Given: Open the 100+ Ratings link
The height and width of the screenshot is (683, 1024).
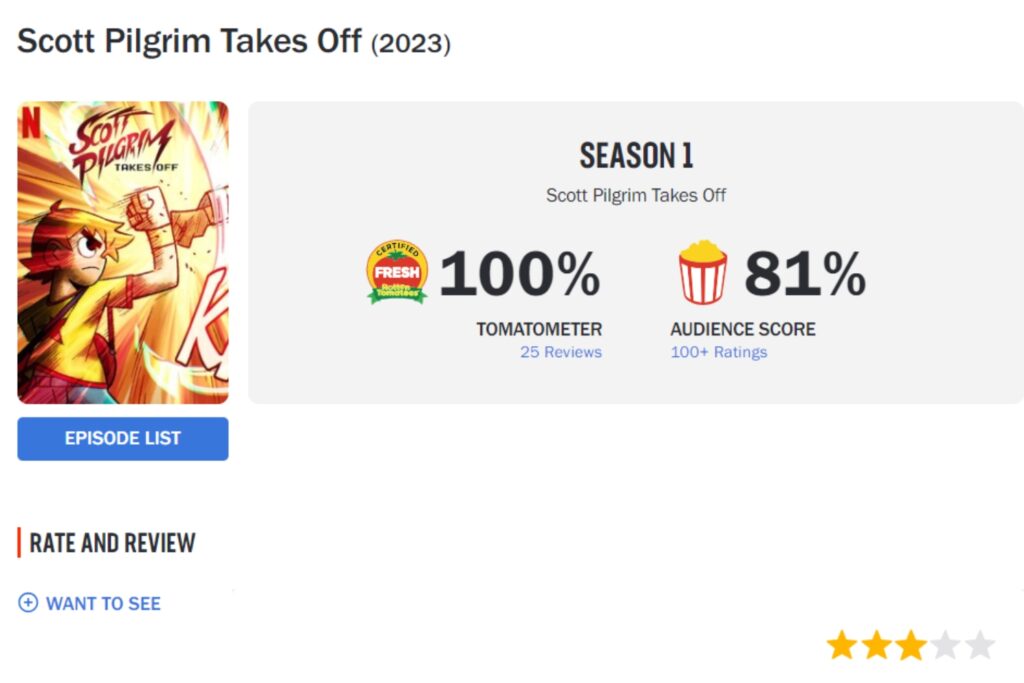Looking at the screenshot, I should coord(719,352).
